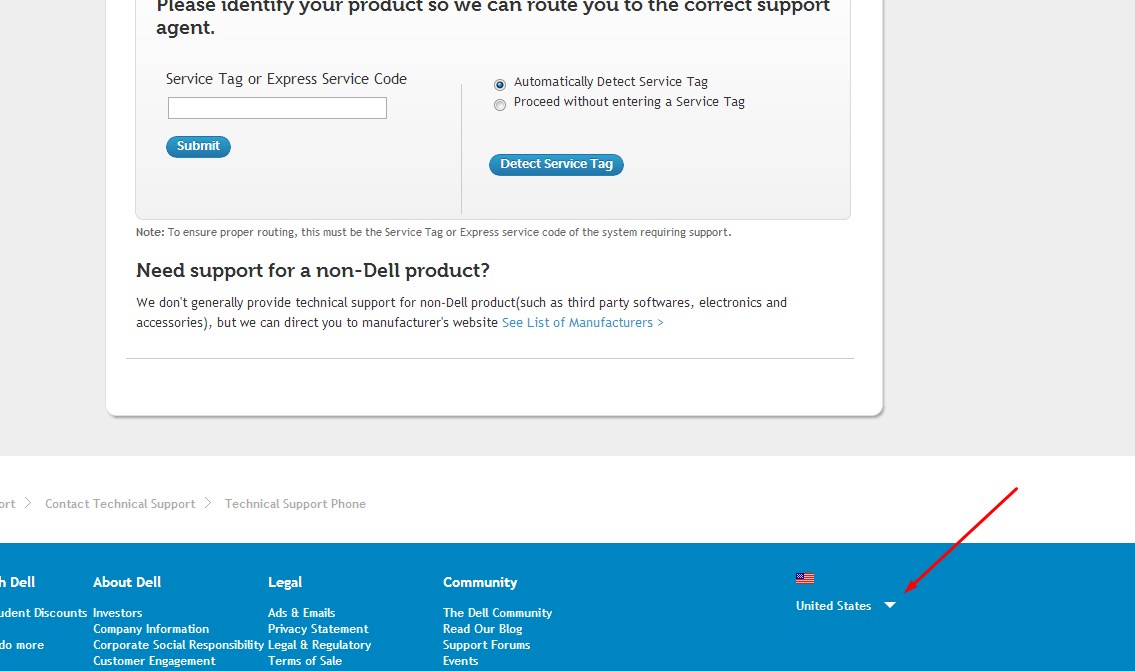The width and height of the screenshot is (1135, 671).
Task: Click the 'Need support for a non-Dell product?' heading
Action: [313, 271]
